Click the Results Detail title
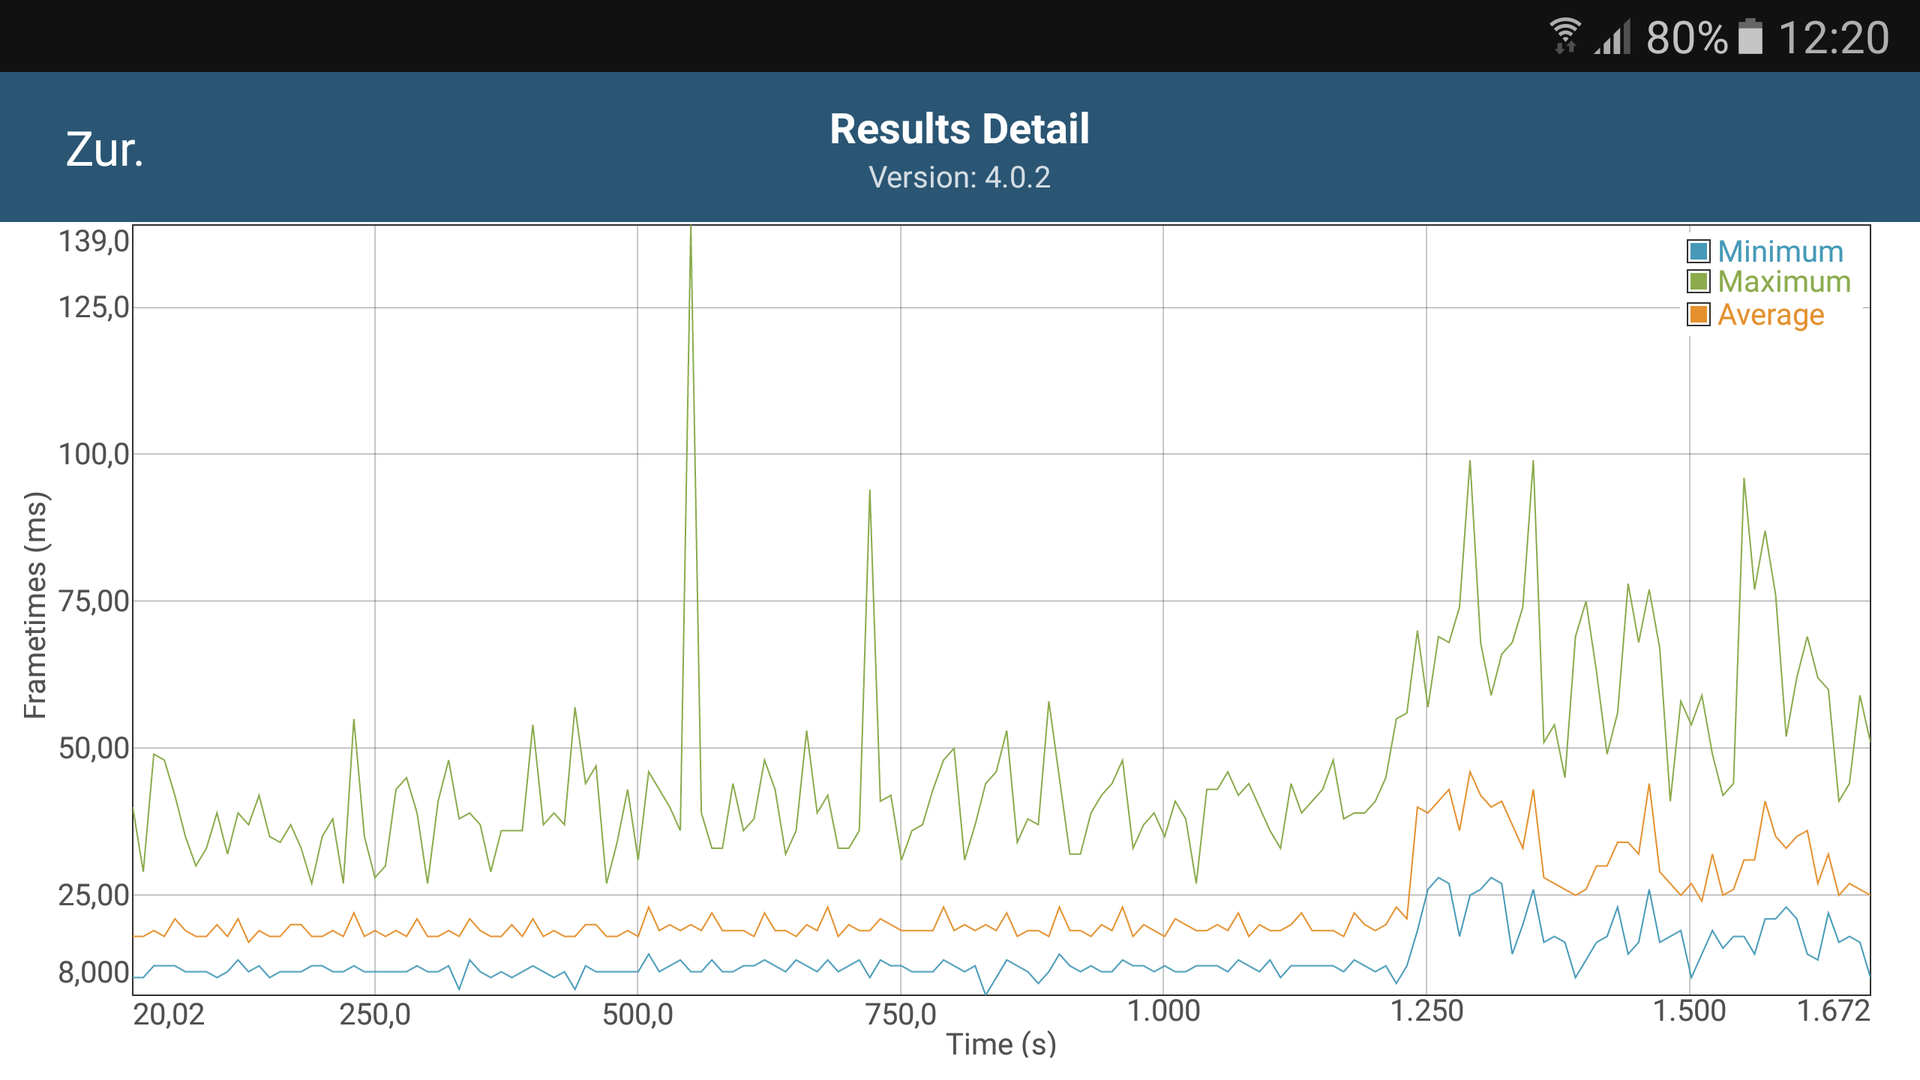 [959, 129]
